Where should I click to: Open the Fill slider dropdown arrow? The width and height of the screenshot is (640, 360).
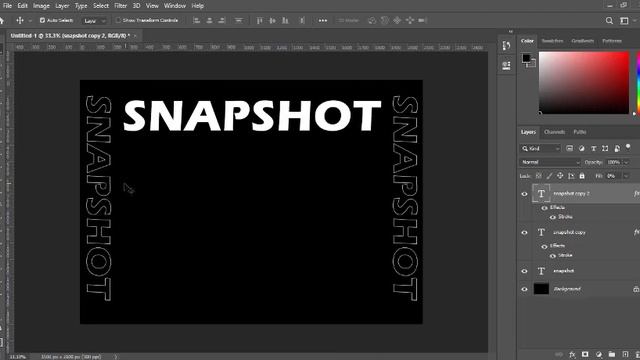click(626, 176)
